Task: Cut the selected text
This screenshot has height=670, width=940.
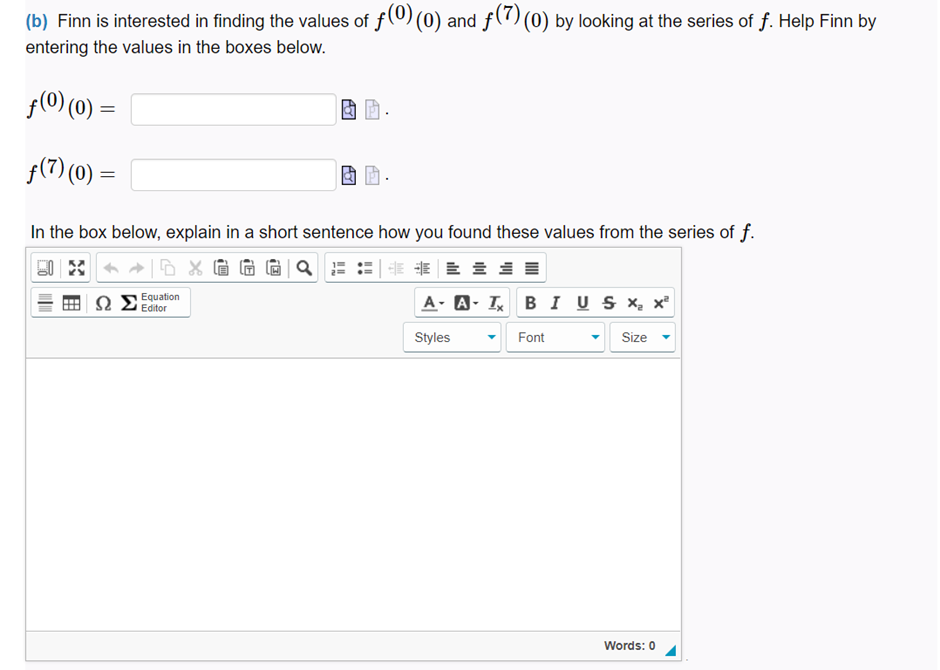Action: click(x=193, y=267)
